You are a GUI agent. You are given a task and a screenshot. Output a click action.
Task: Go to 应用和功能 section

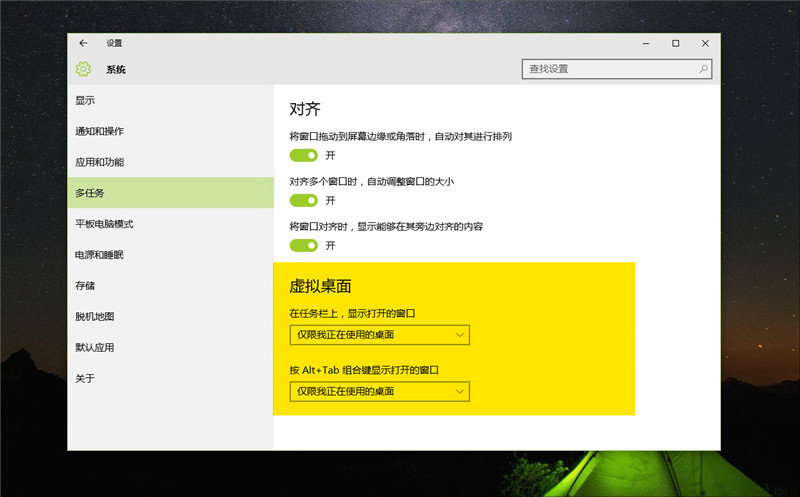[99, 162]
